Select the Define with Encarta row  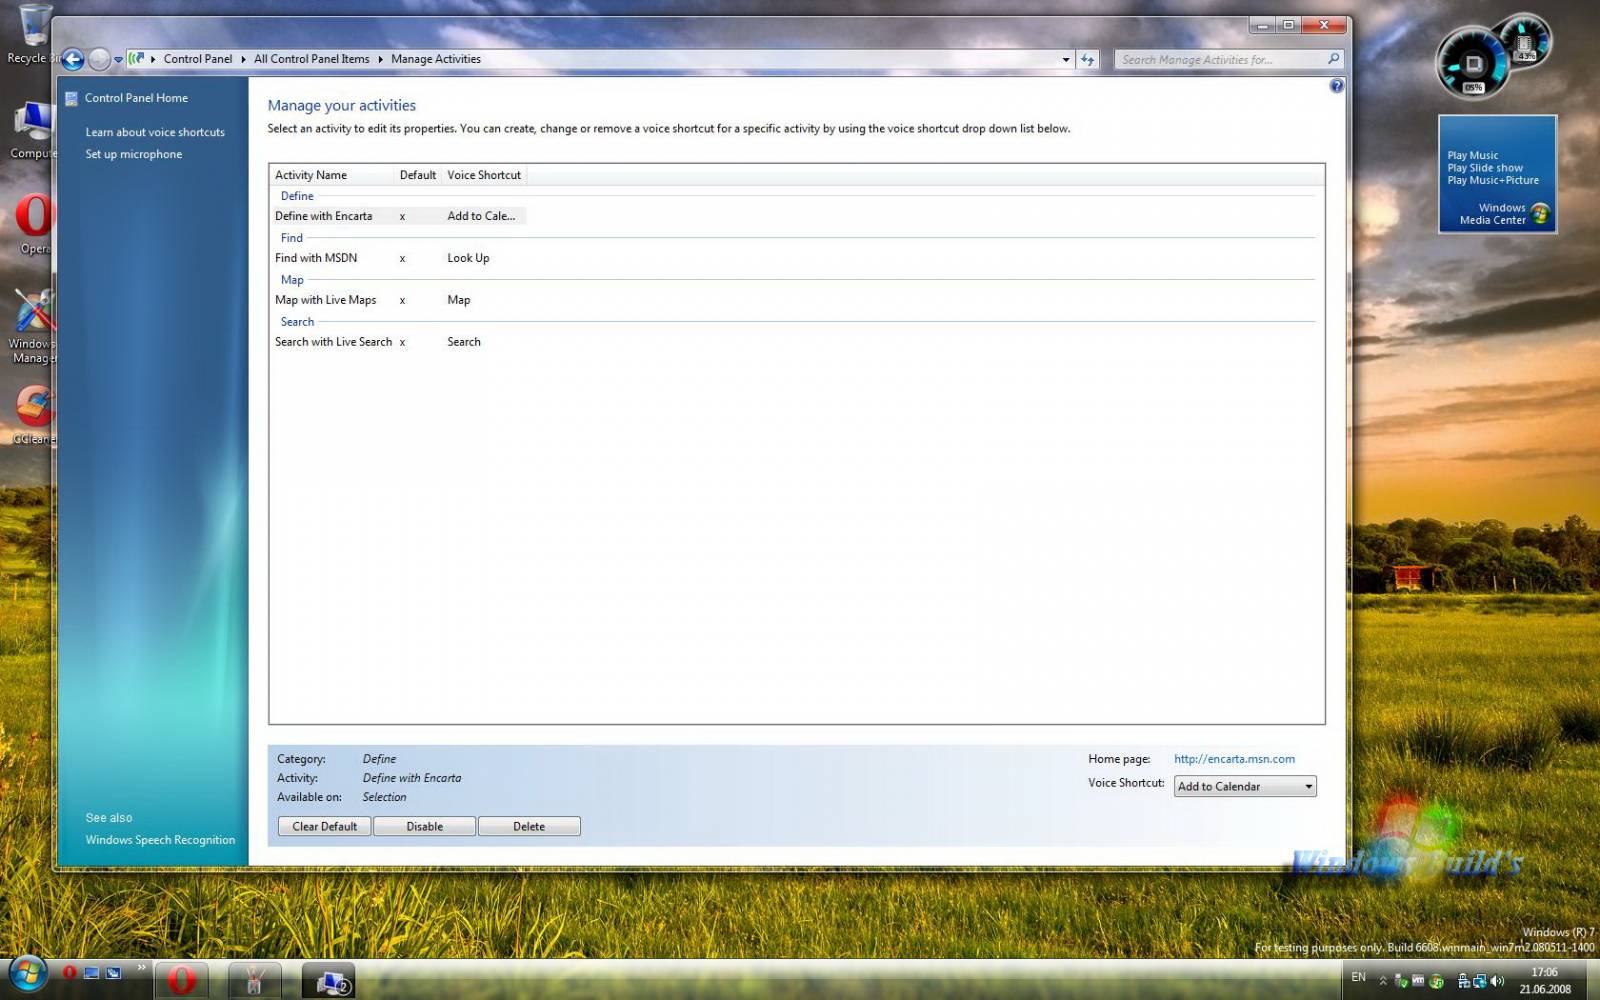[398, 216]
